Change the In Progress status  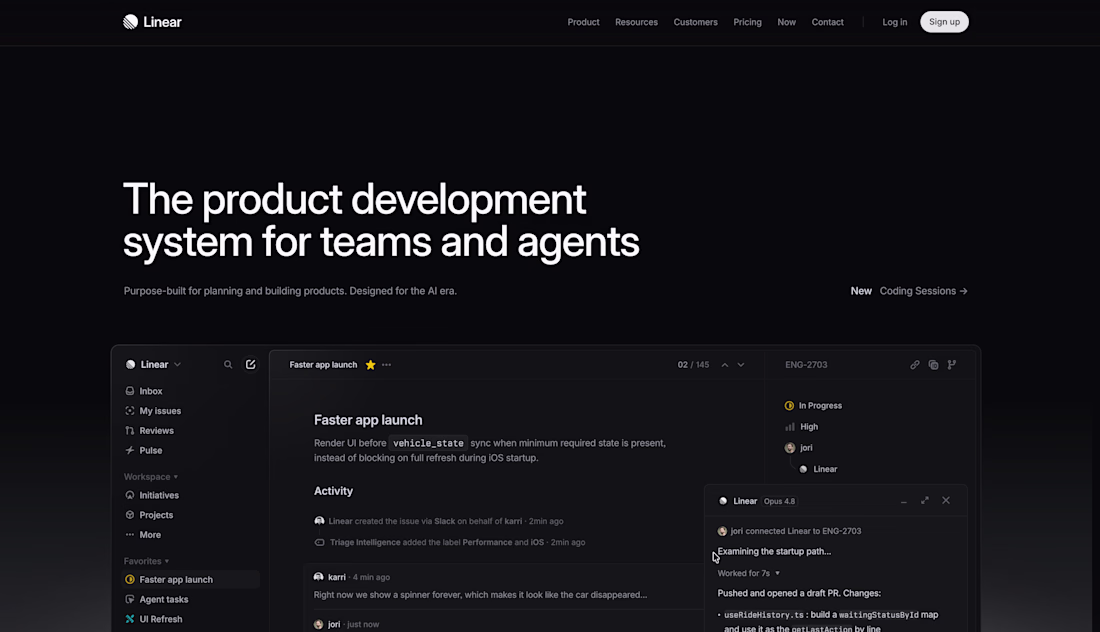(x=813, y=405)
